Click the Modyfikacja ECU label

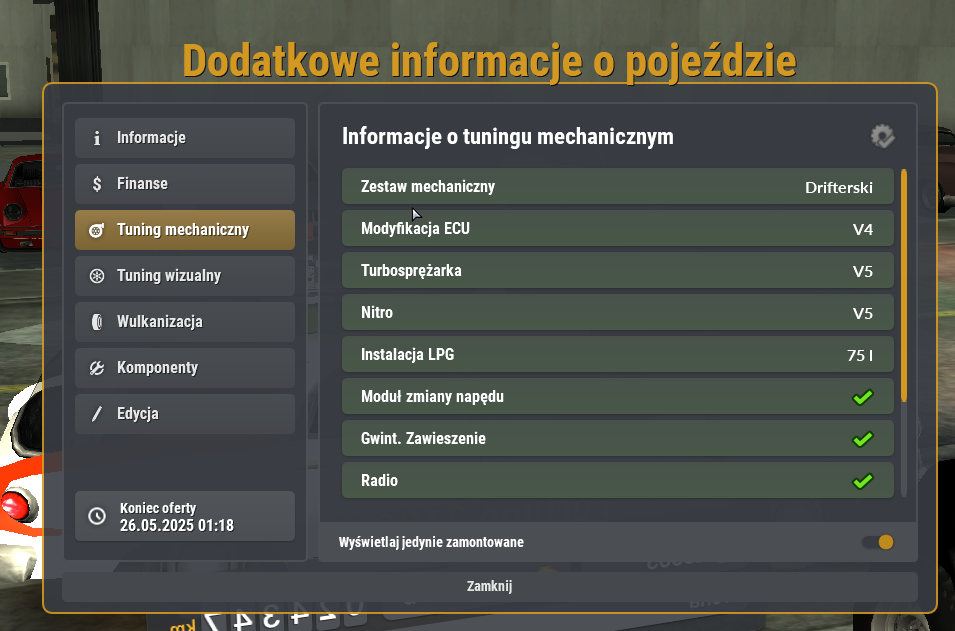[x=415, y=228]
